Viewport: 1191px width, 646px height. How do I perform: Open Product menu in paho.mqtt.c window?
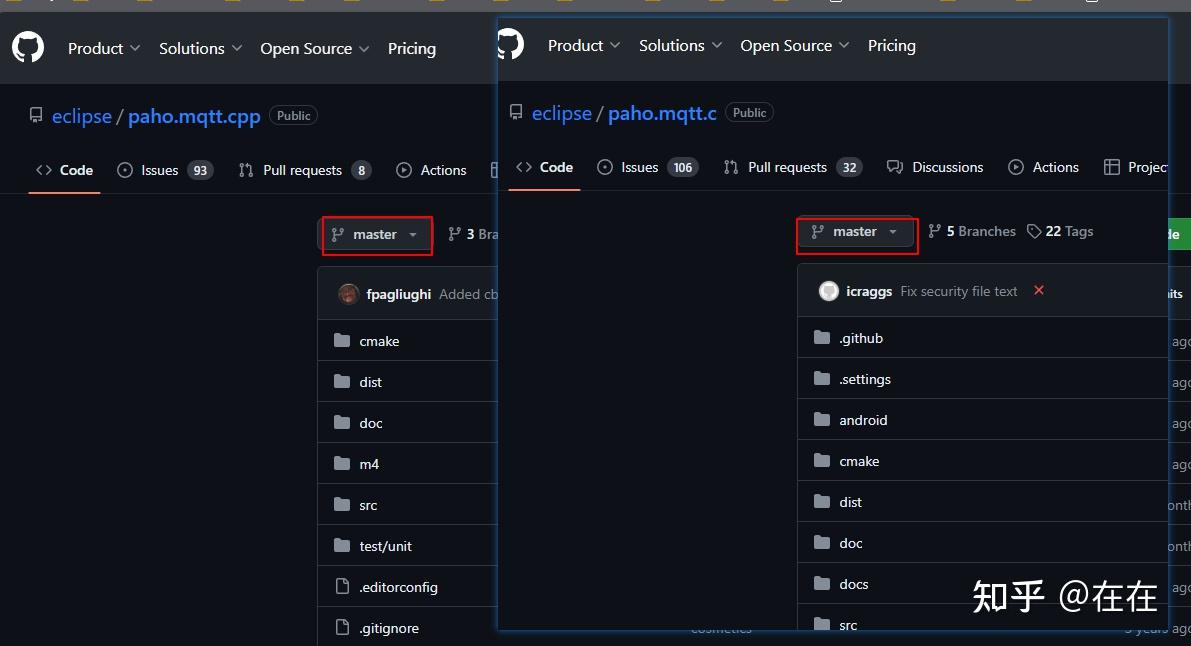point(584,46)
